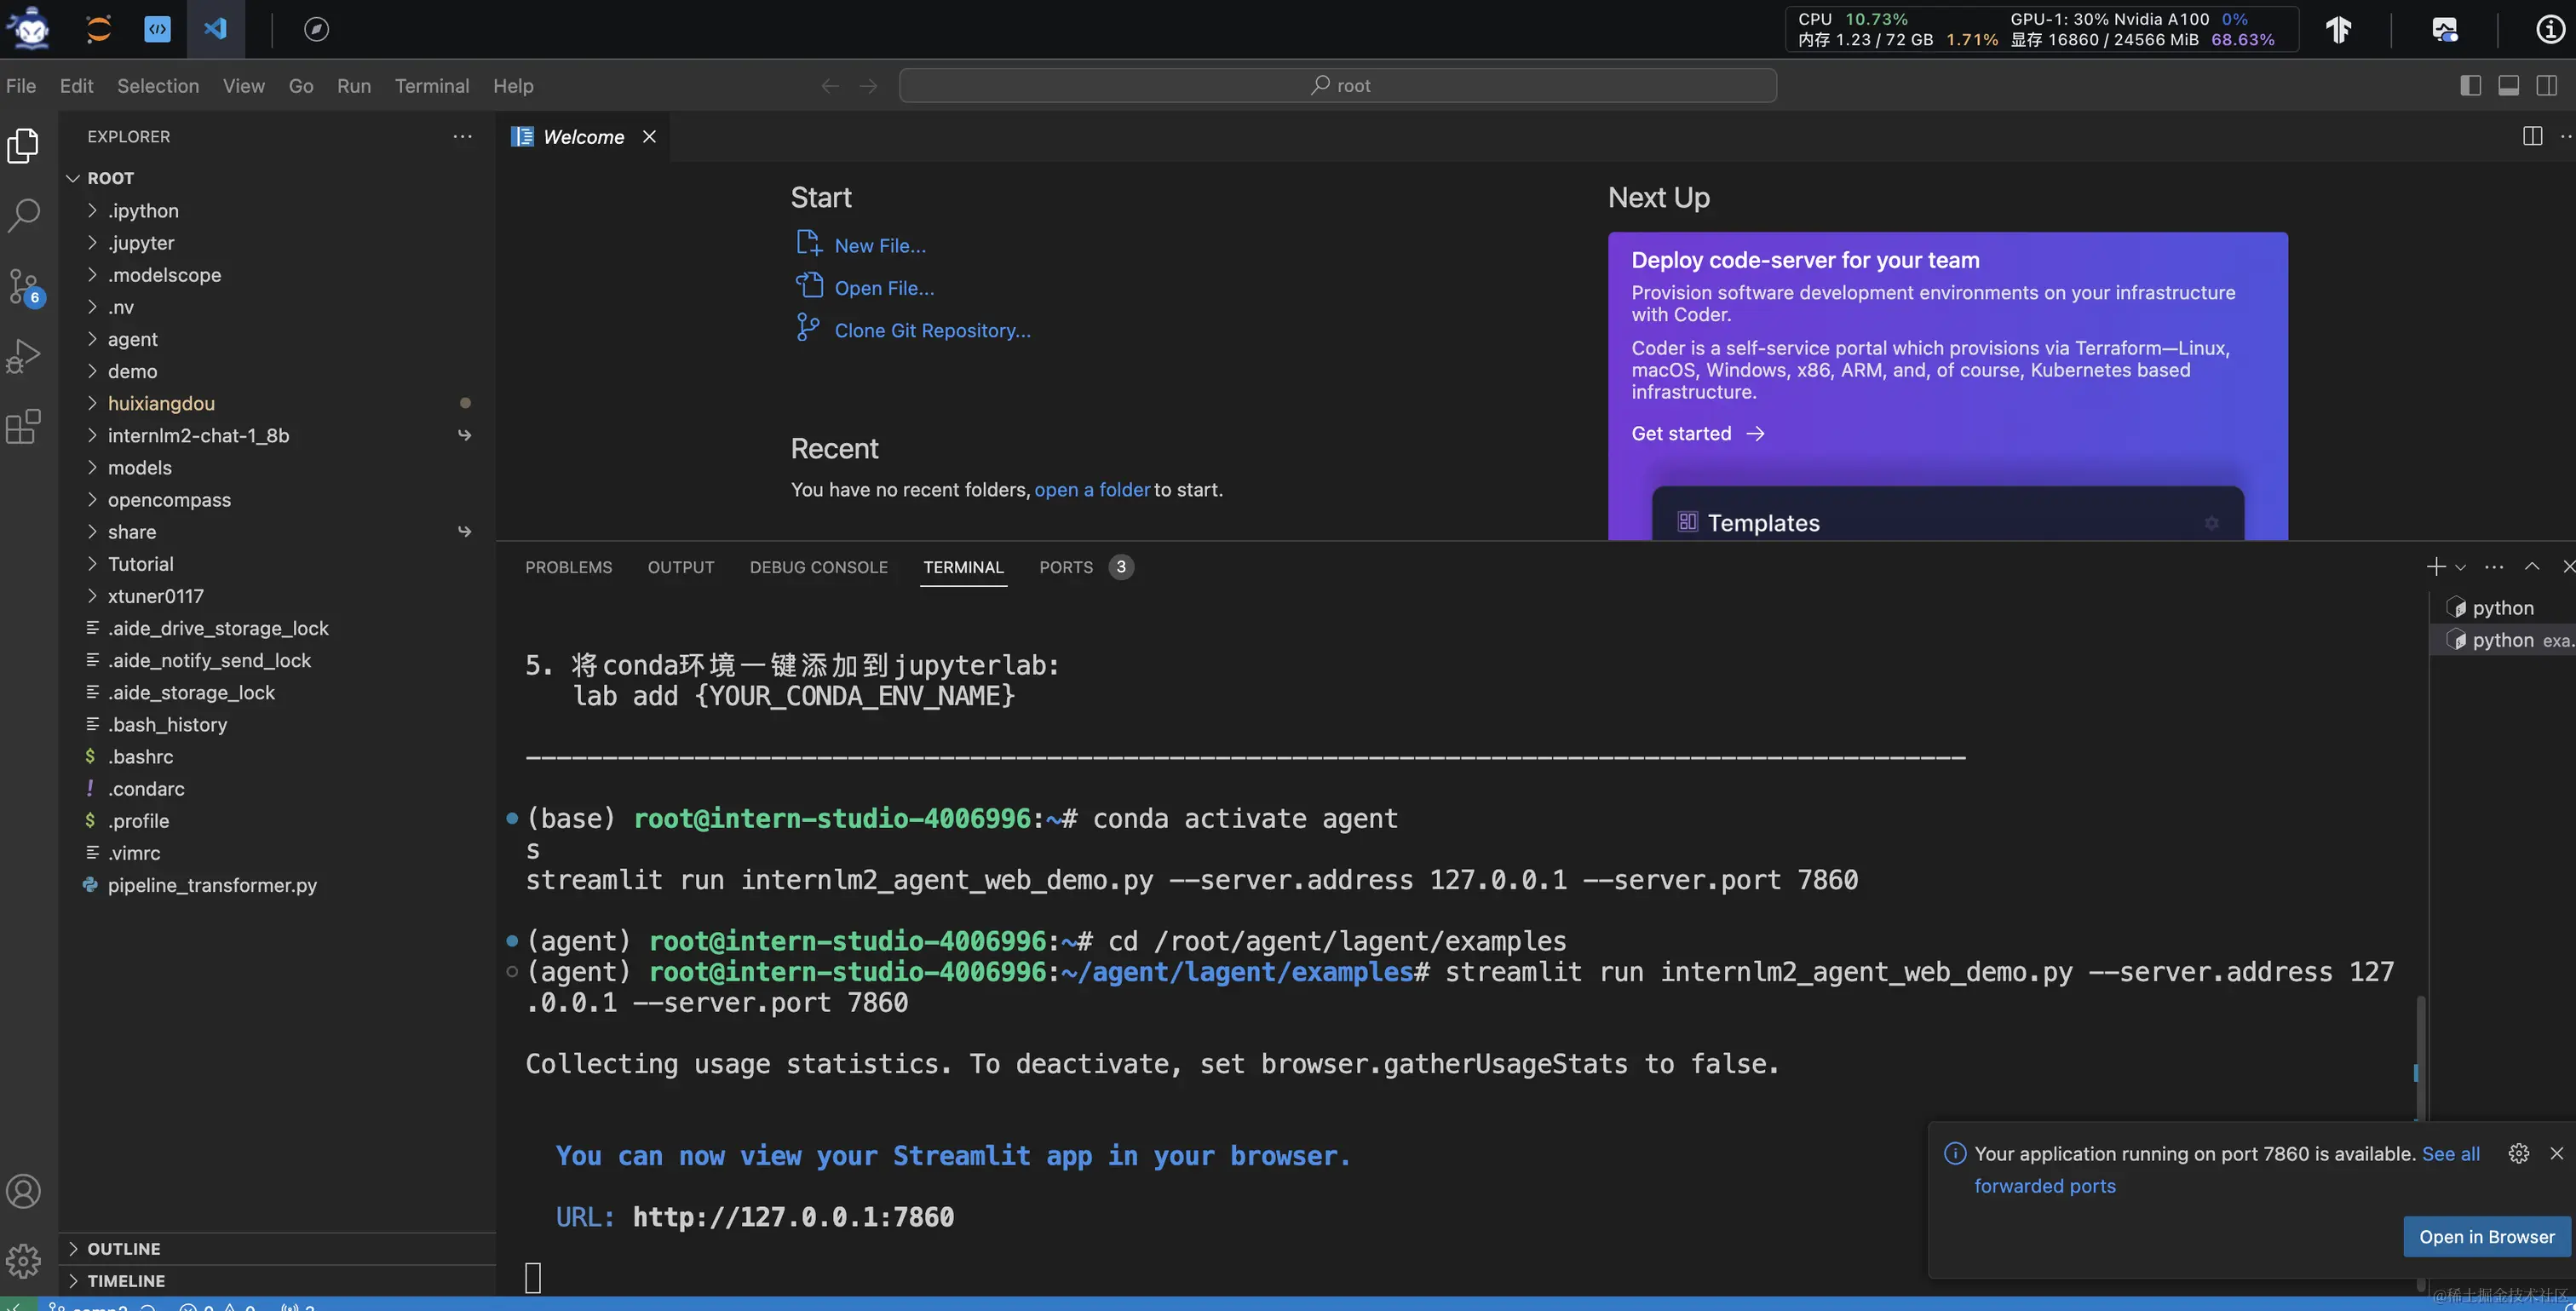Click the root command center search box
Image resolution: width=2576 pixels, height=1311 pixels.
coord(1337,86)
